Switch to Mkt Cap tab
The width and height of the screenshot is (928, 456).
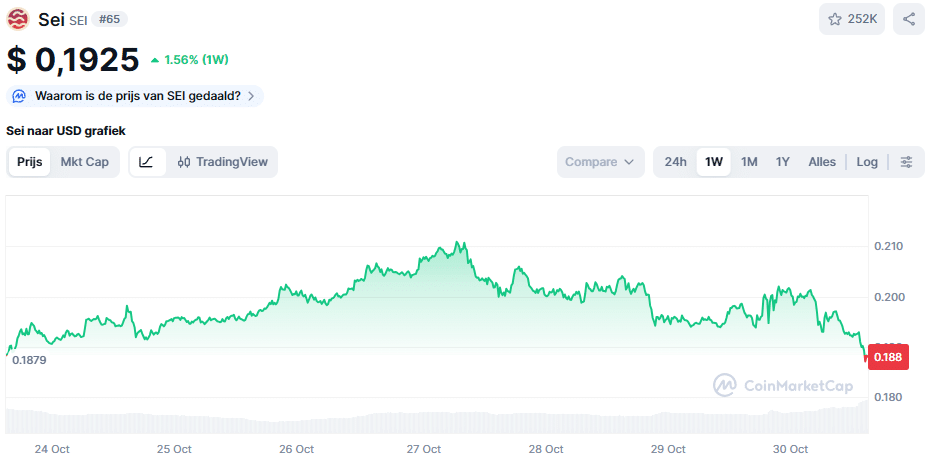[85, 162]
